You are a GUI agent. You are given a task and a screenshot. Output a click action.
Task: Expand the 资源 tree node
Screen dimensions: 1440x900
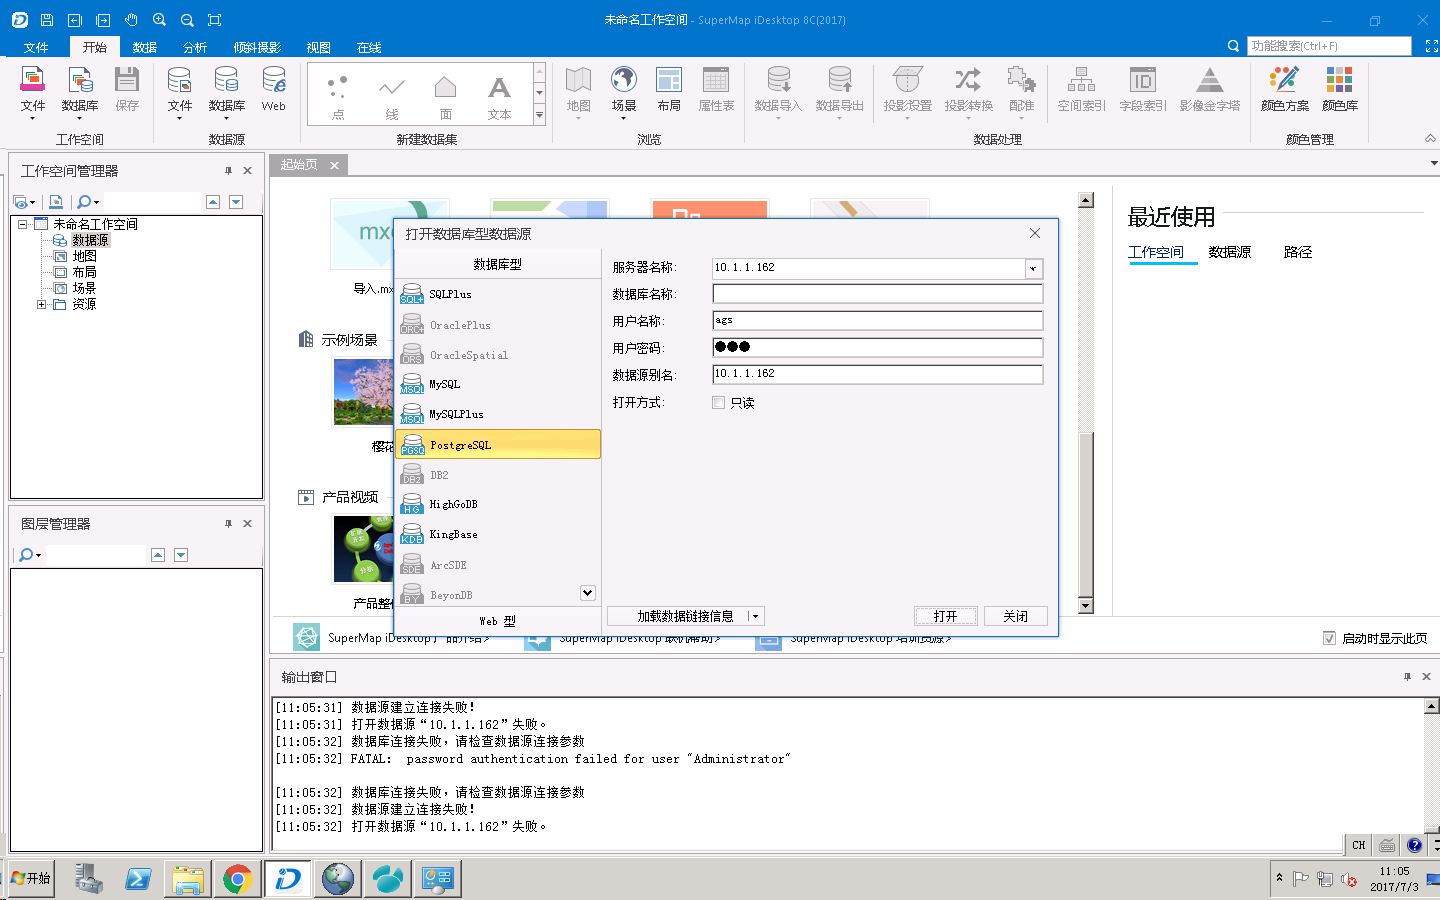pyautogui.click(x=42, y=304)
